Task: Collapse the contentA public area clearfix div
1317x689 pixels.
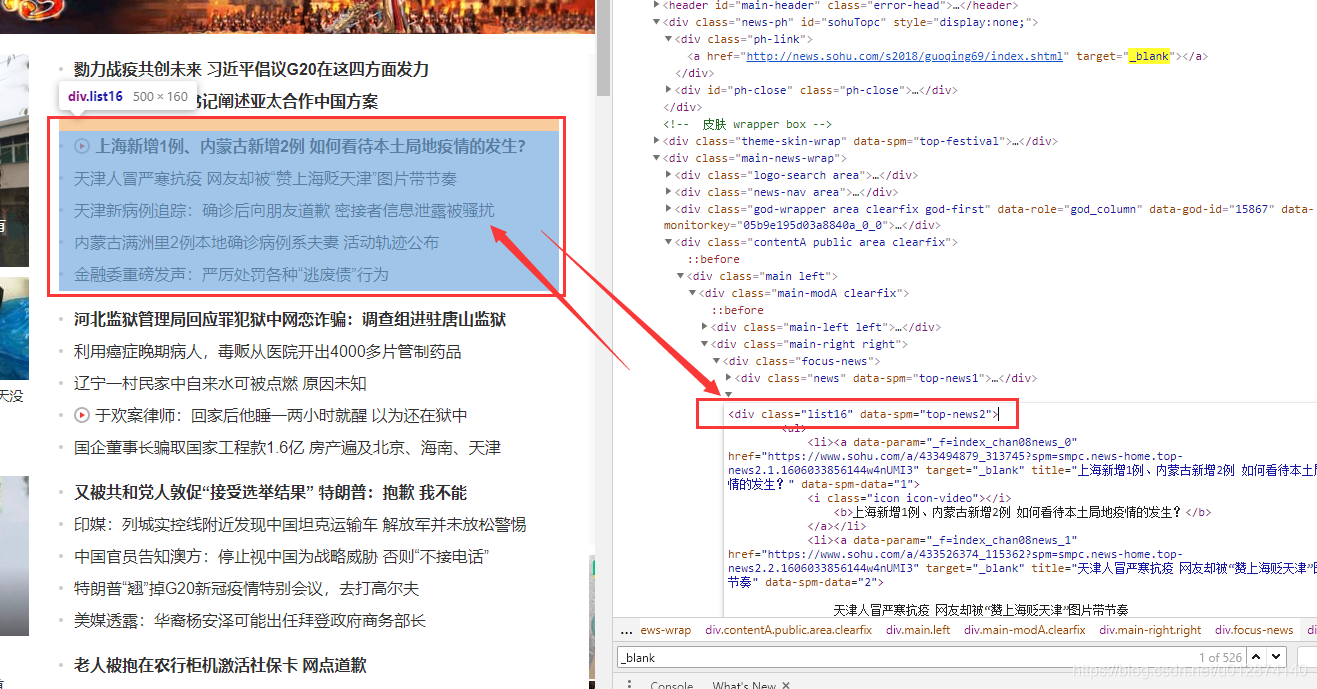Action: pyautogui.click(x=669, y=242)
